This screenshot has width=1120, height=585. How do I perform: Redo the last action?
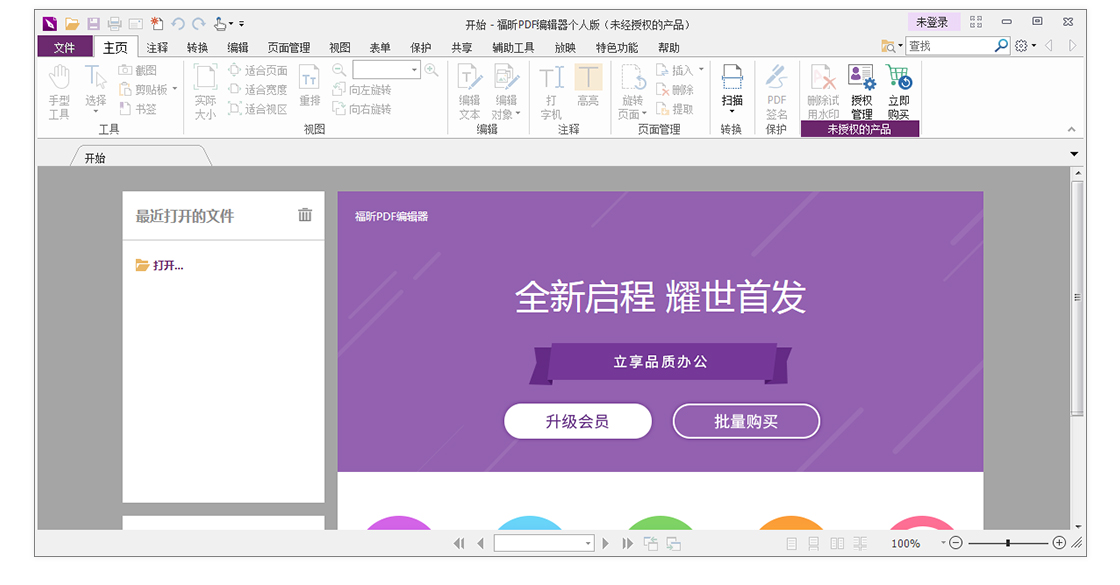[199, 24]
